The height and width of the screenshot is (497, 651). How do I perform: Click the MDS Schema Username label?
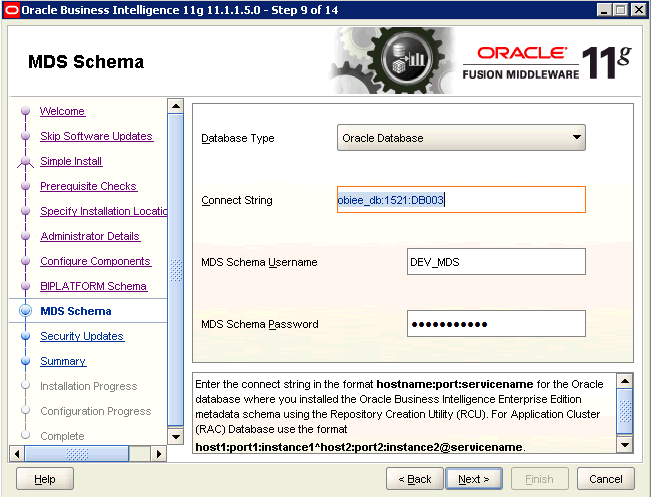point(259,262)
